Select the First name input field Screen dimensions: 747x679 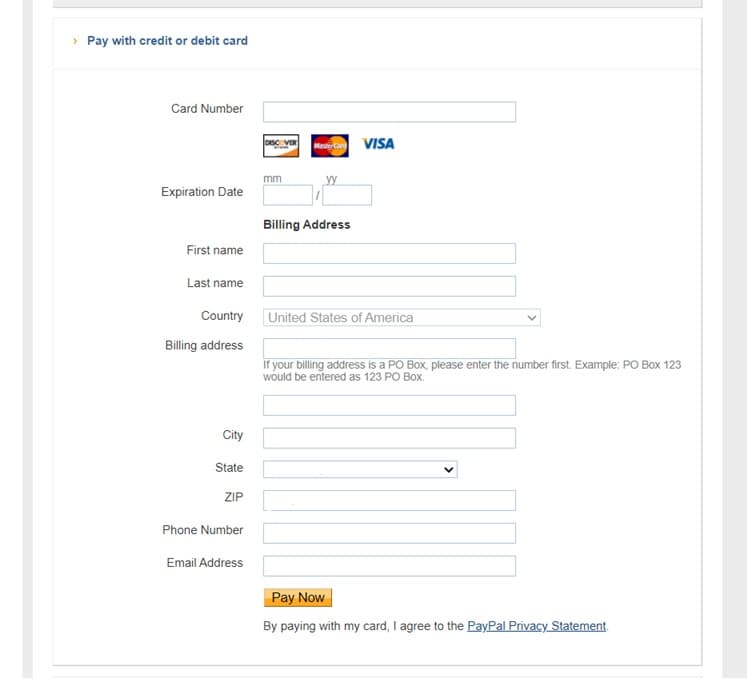pos(389,253)
